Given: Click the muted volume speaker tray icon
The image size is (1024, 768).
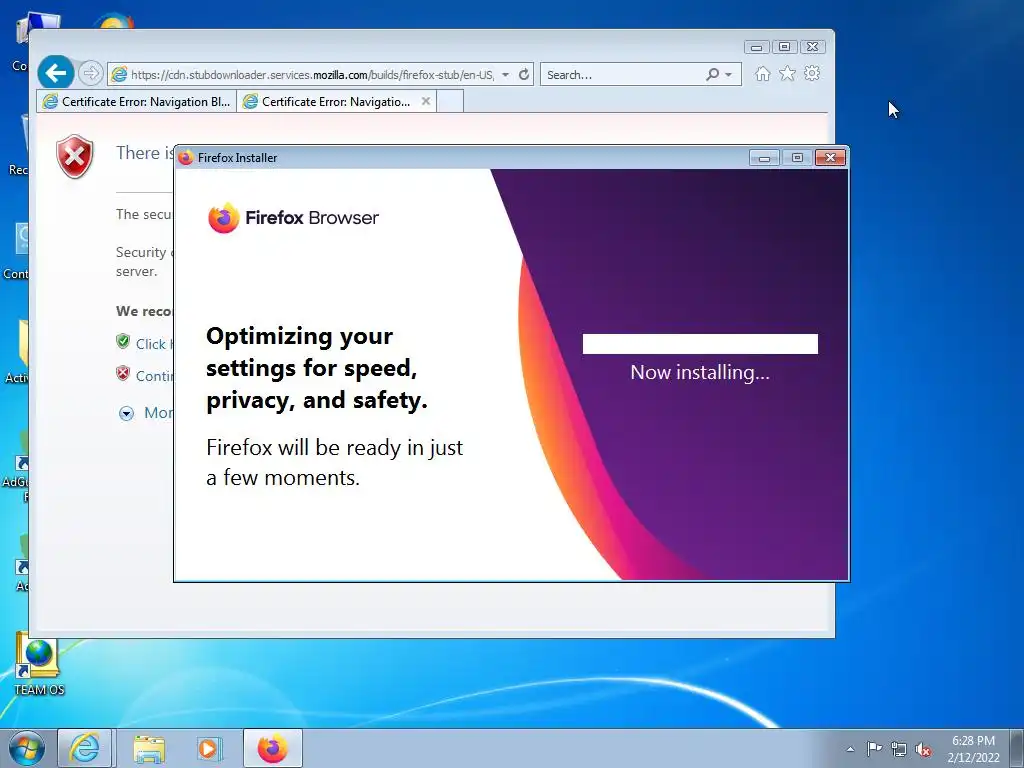Looking at the screenshot, I should tap(923, 749).
